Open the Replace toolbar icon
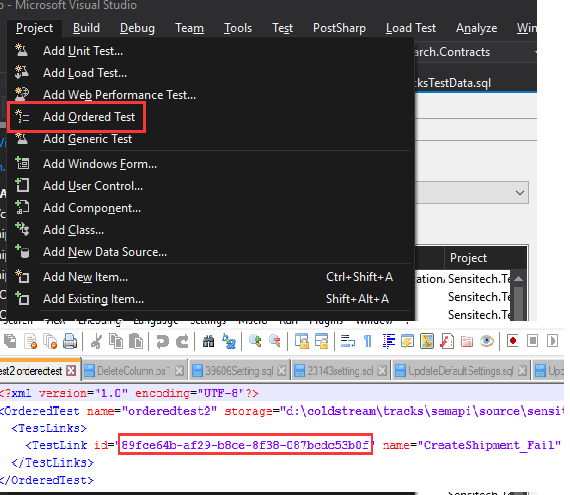The image size is (570, 495). click(229, 342)
